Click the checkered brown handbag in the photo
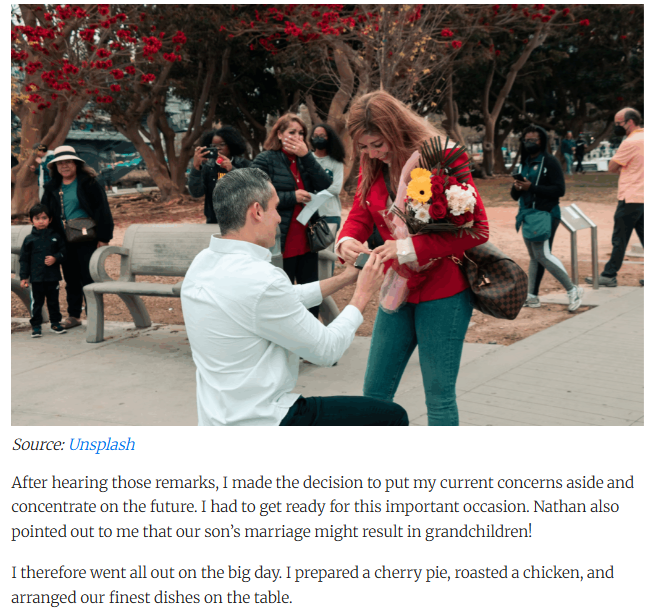 click(495, 282)
